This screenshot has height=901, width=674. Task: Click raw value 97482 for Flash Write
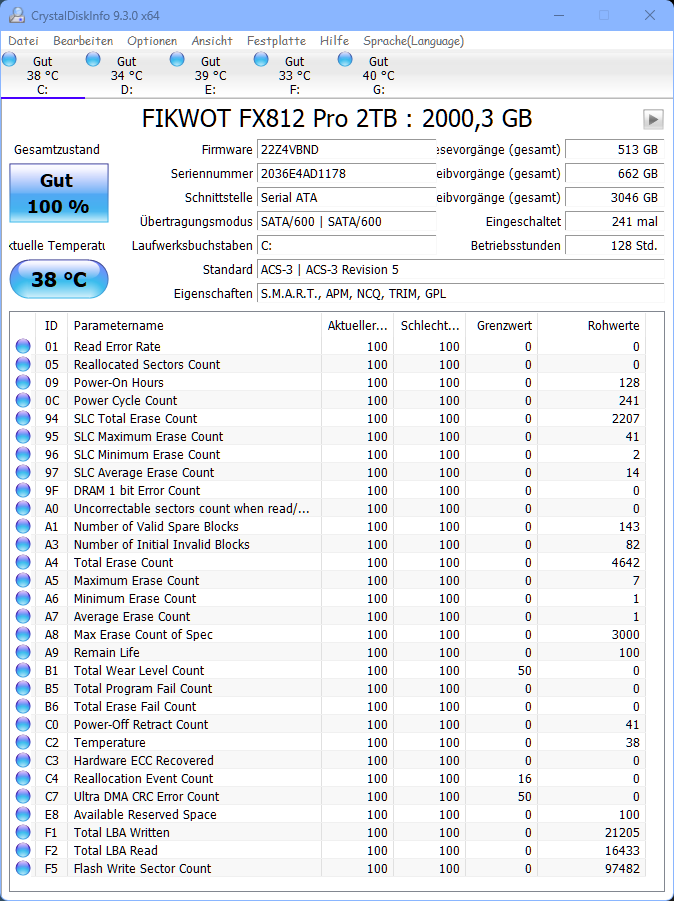coord(622,868)
